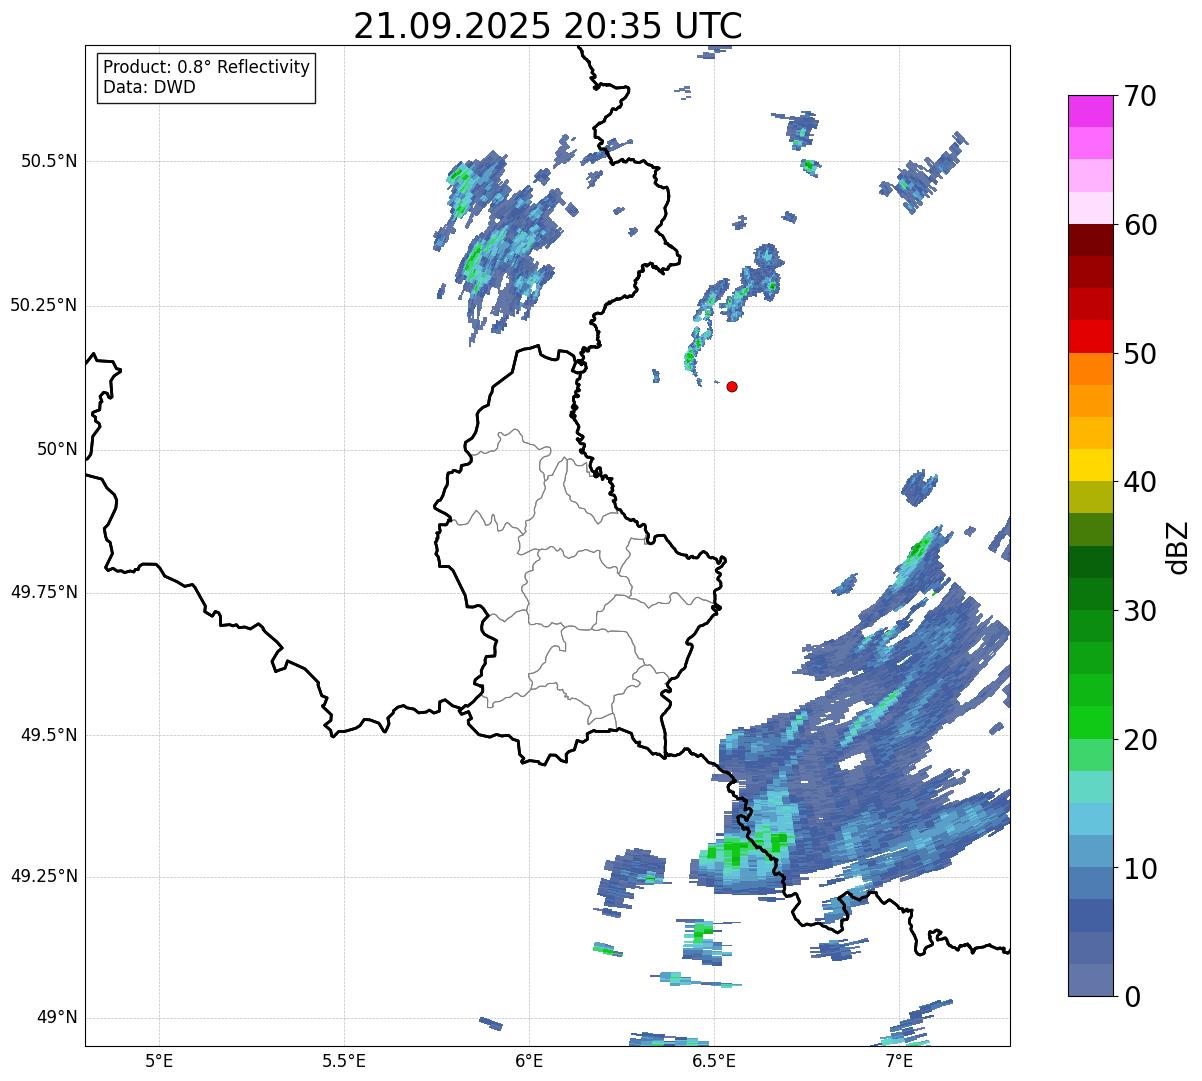The height and width of the screenshot is (1081, 1202).
Task: Click the Data: DWD label
Action: [149, 87]
